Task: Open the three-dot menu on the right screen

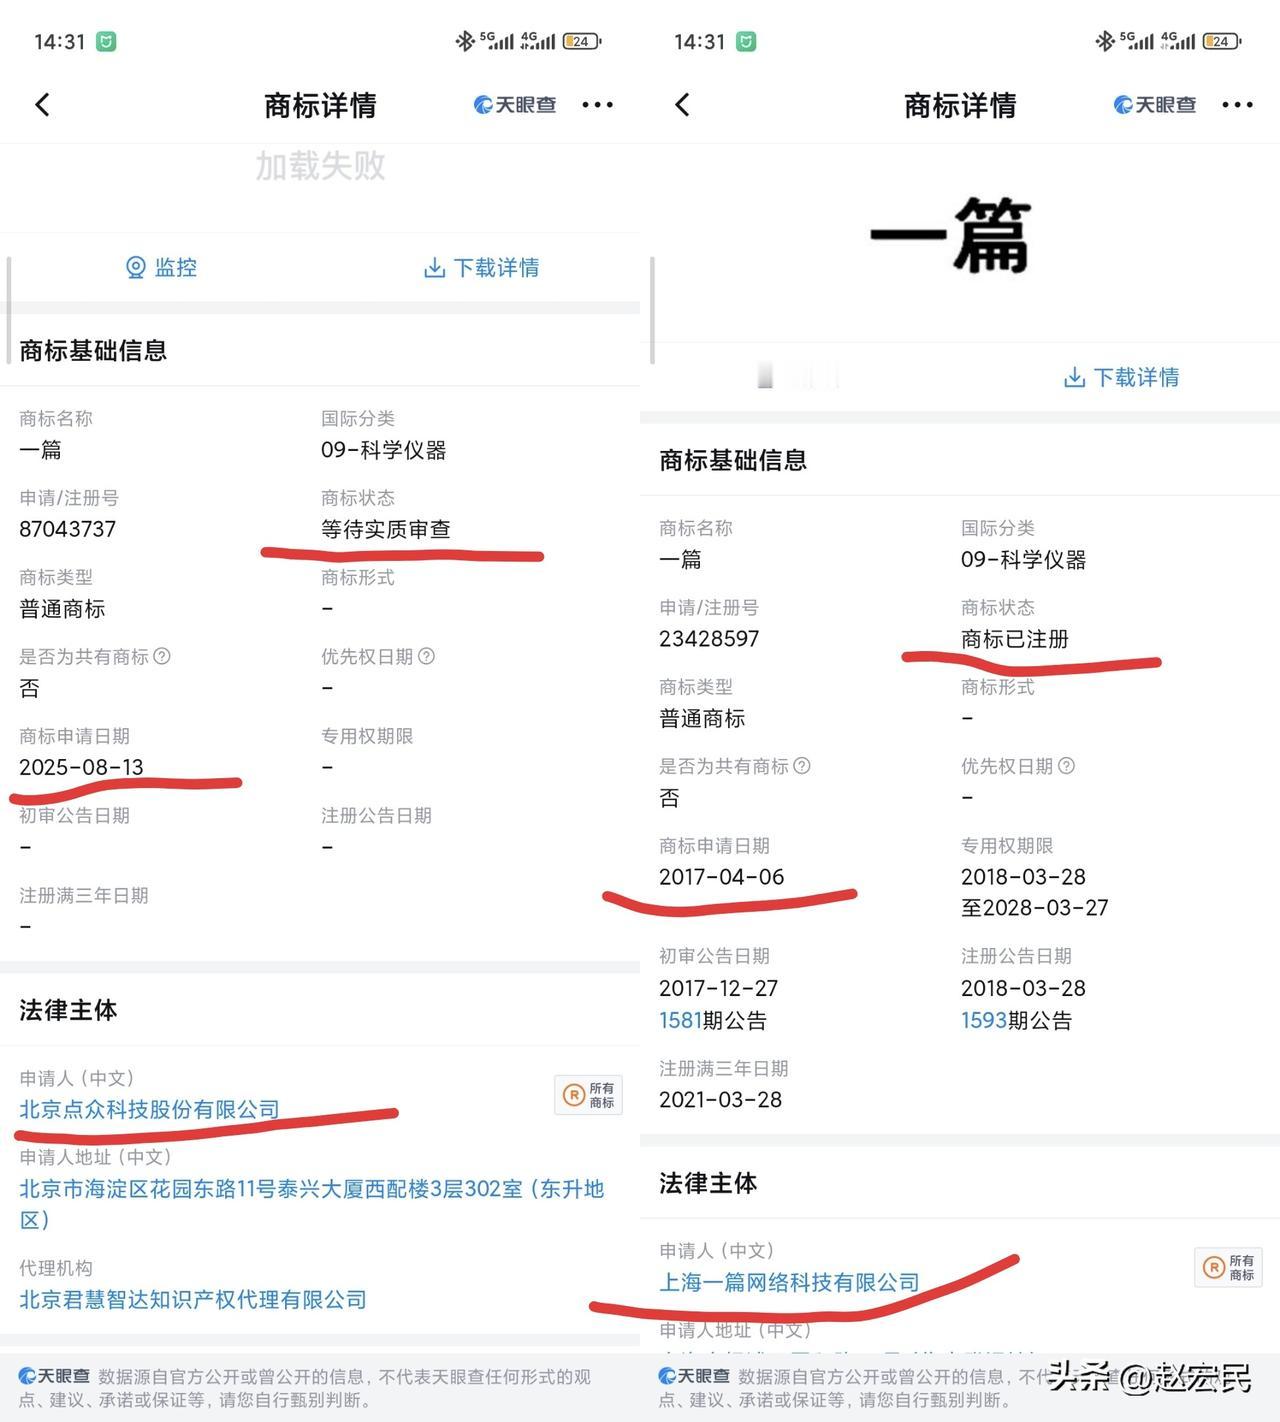Action: tap(1237, 105)
